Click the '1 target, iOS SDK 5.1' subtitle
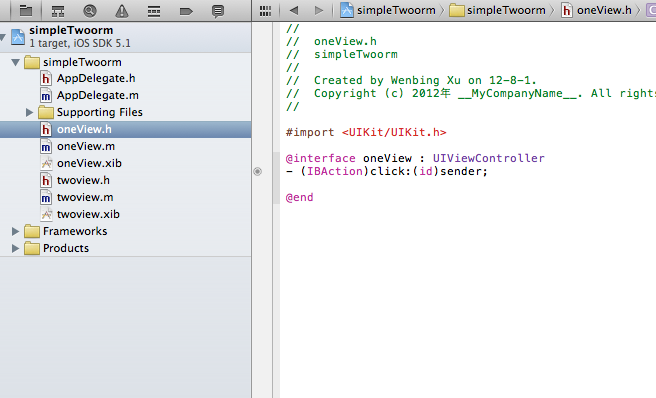 tap(80, 43)
